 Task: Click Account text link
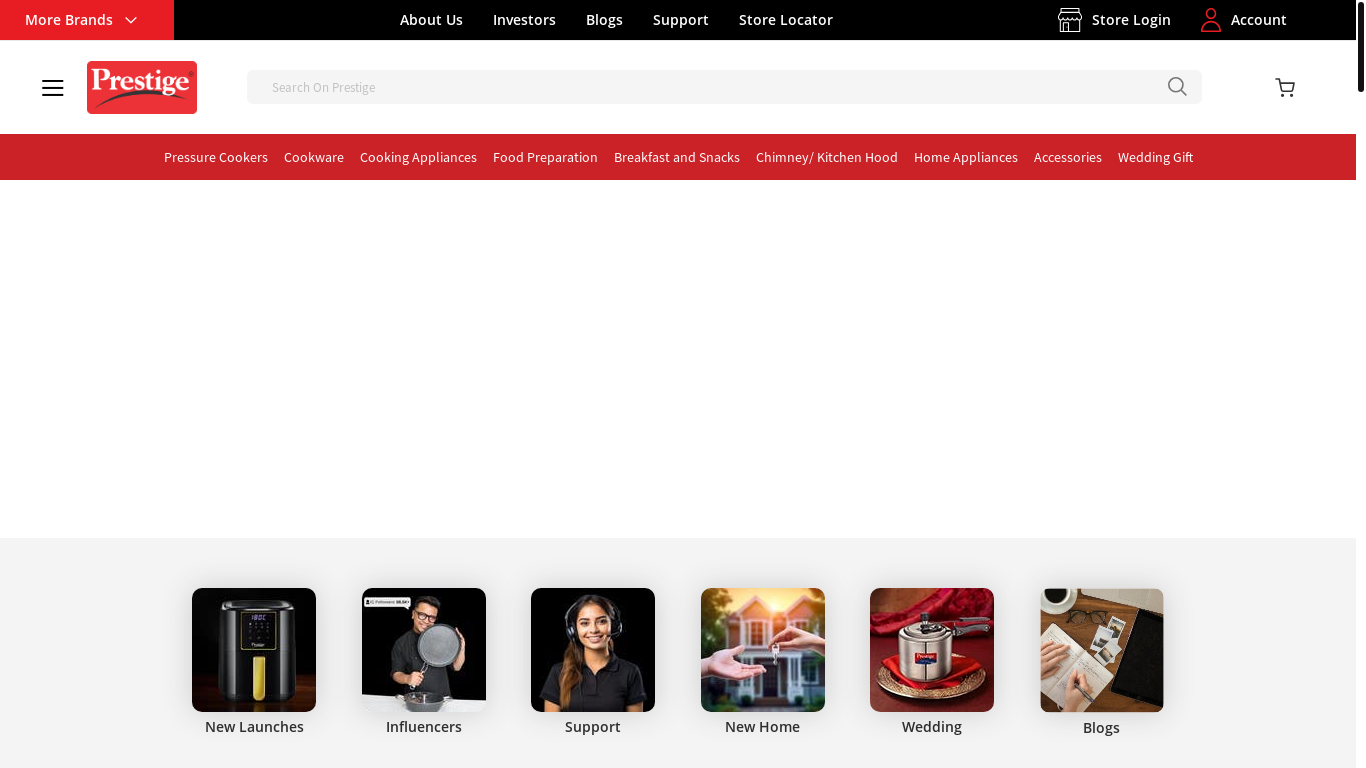1259,20
